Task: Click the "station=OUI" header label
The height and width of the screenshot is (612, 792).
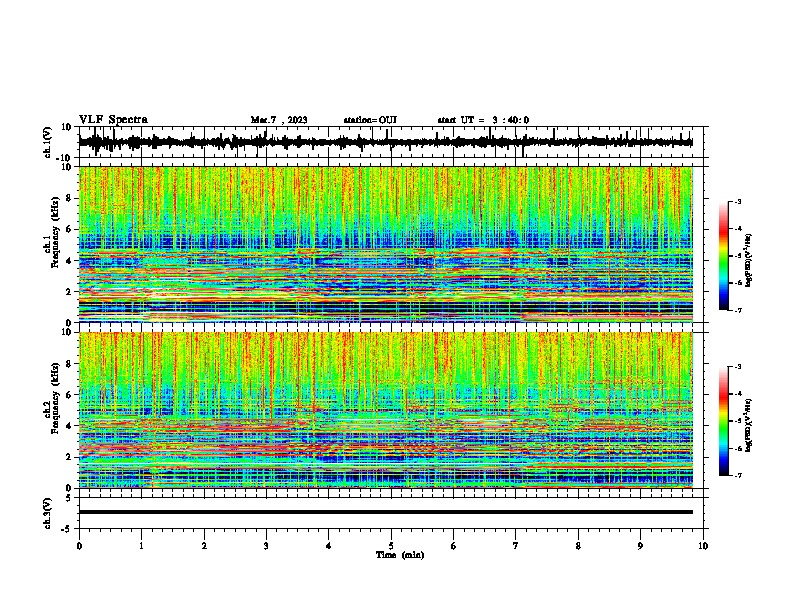Action: (370, 120)
